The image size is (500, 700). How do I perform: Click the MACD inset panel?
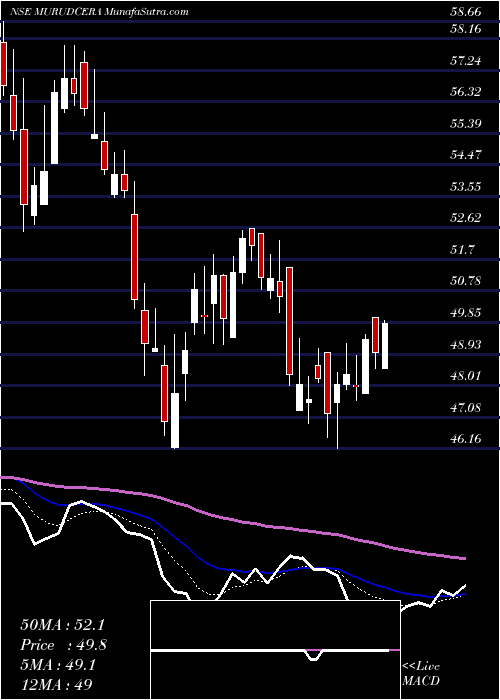[x=275, y=650]
